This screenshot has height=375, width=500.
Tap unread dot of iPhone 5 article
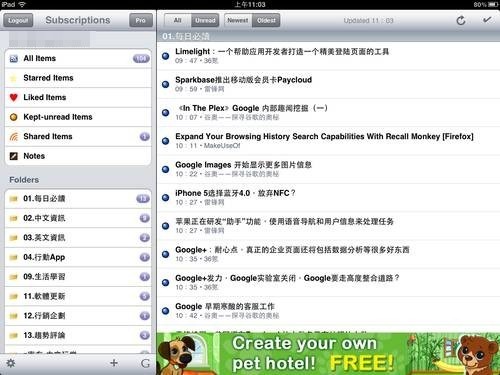pos(165,198)
